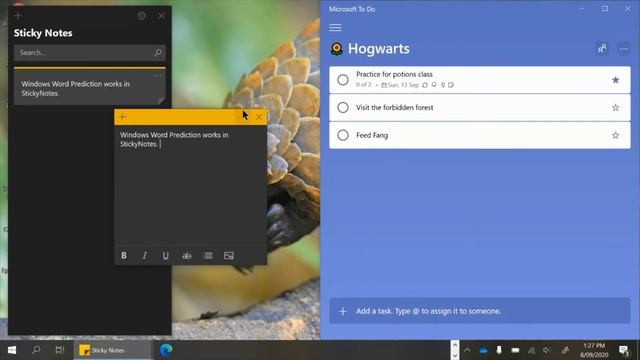Toggle Bold formatting in the note
Image resolution: width=640 pixels, height=360 pixels.
(x=124, y=256)
